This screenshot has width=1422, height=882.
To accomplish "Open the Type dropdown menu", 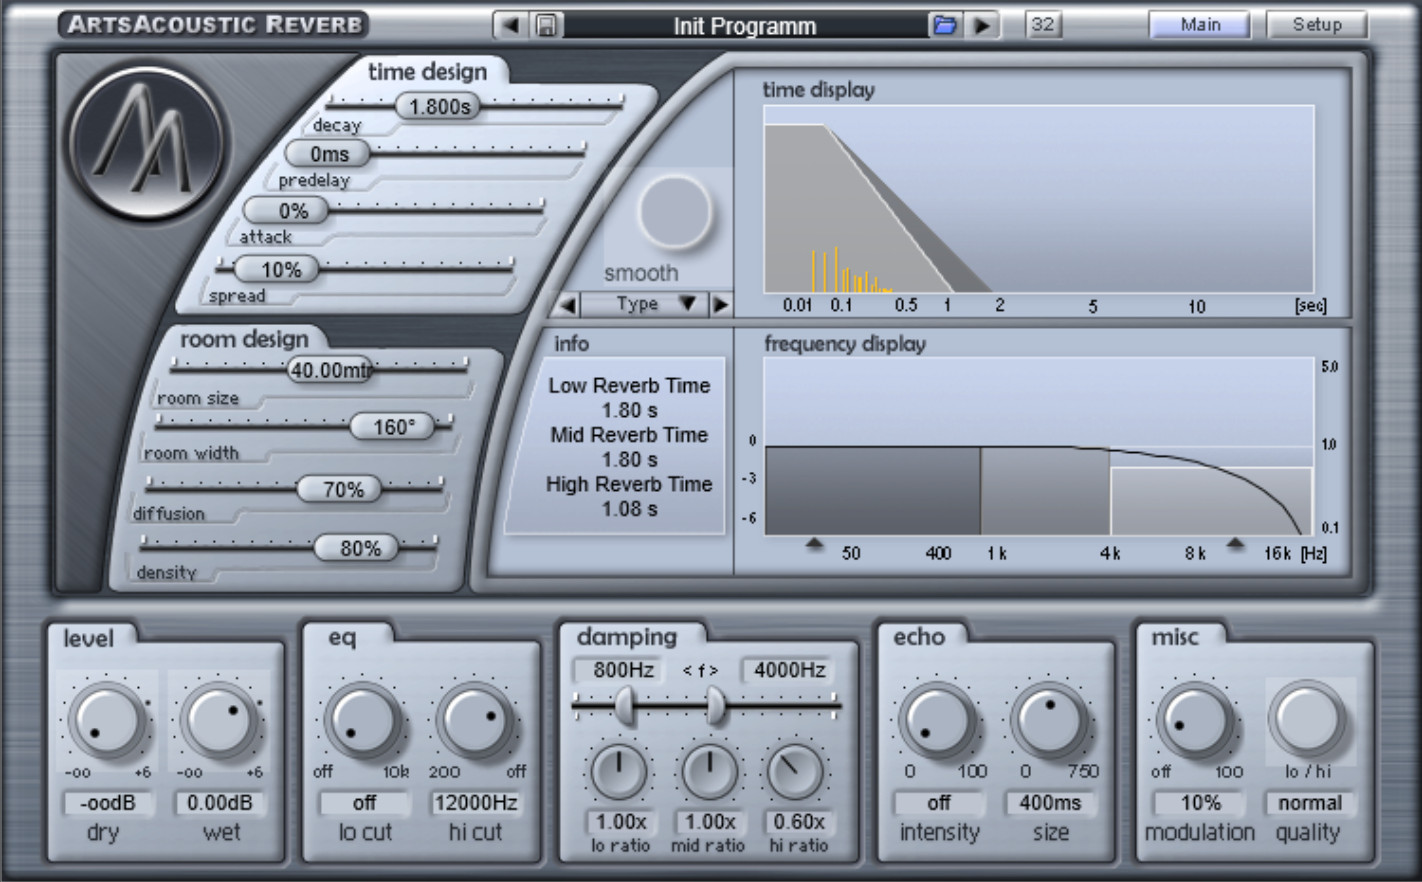I will (x=644, y=304).
